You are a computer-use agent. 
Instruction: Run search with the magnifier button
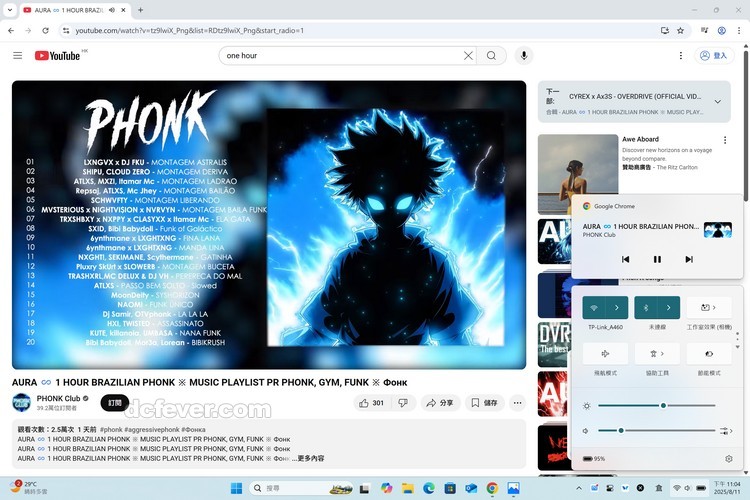point(491,56)
